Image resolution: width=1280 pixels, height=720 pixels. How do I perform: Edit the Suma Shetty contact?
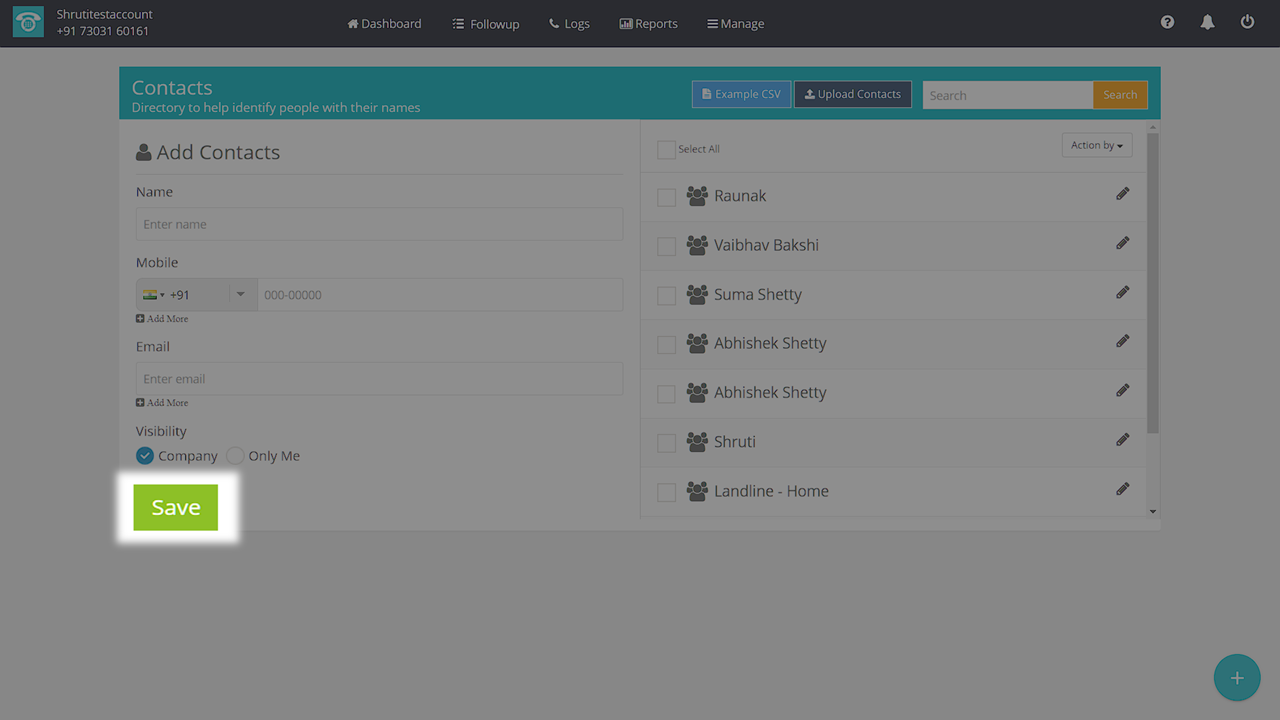[1122, 293]
